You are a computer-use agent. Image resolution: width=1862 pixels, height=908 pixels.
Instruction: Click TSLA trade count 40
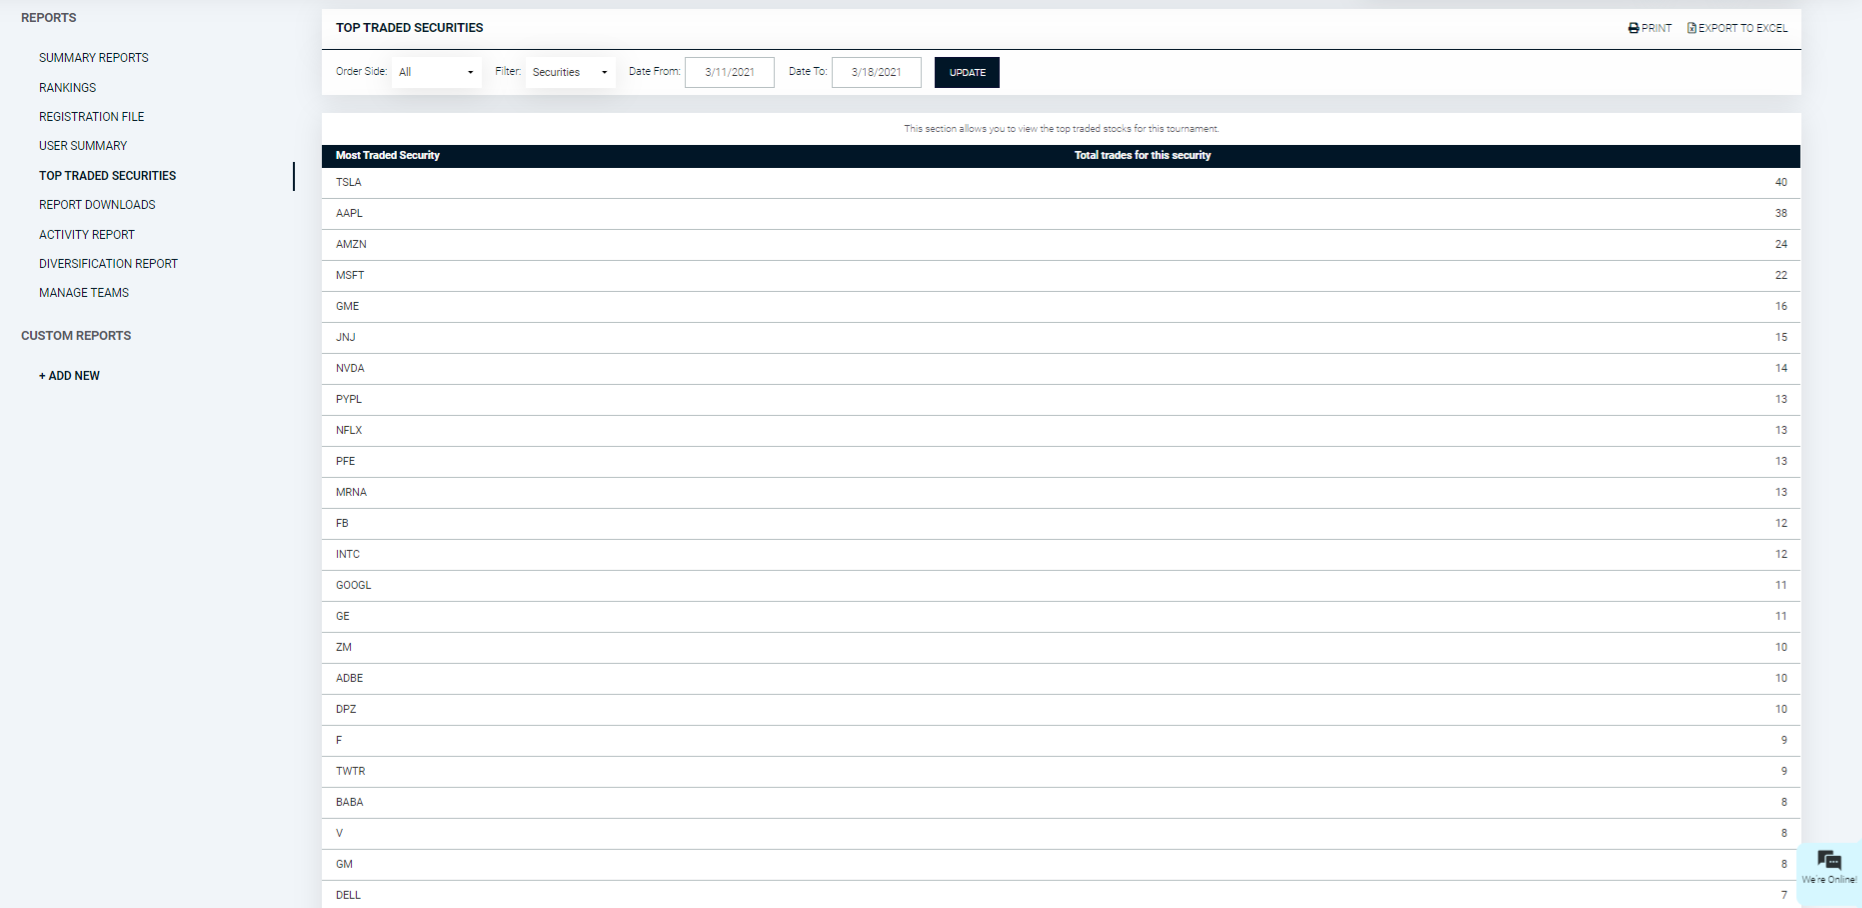point(1781,182)
